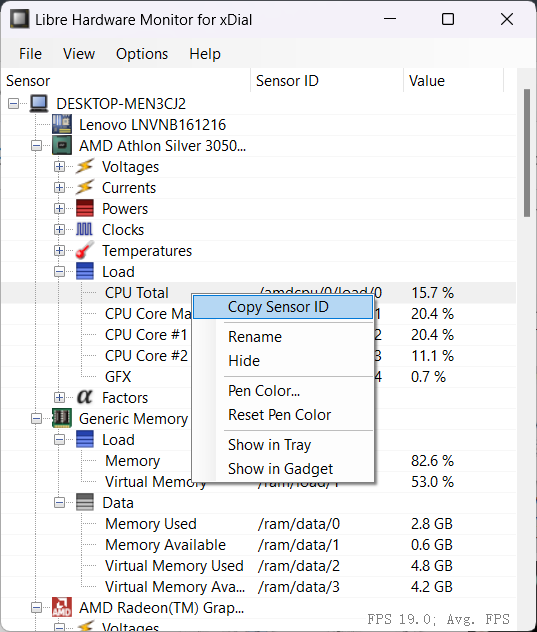
Task: Click the Generic Memory RAM chip icon
Action: pos(62,418)
